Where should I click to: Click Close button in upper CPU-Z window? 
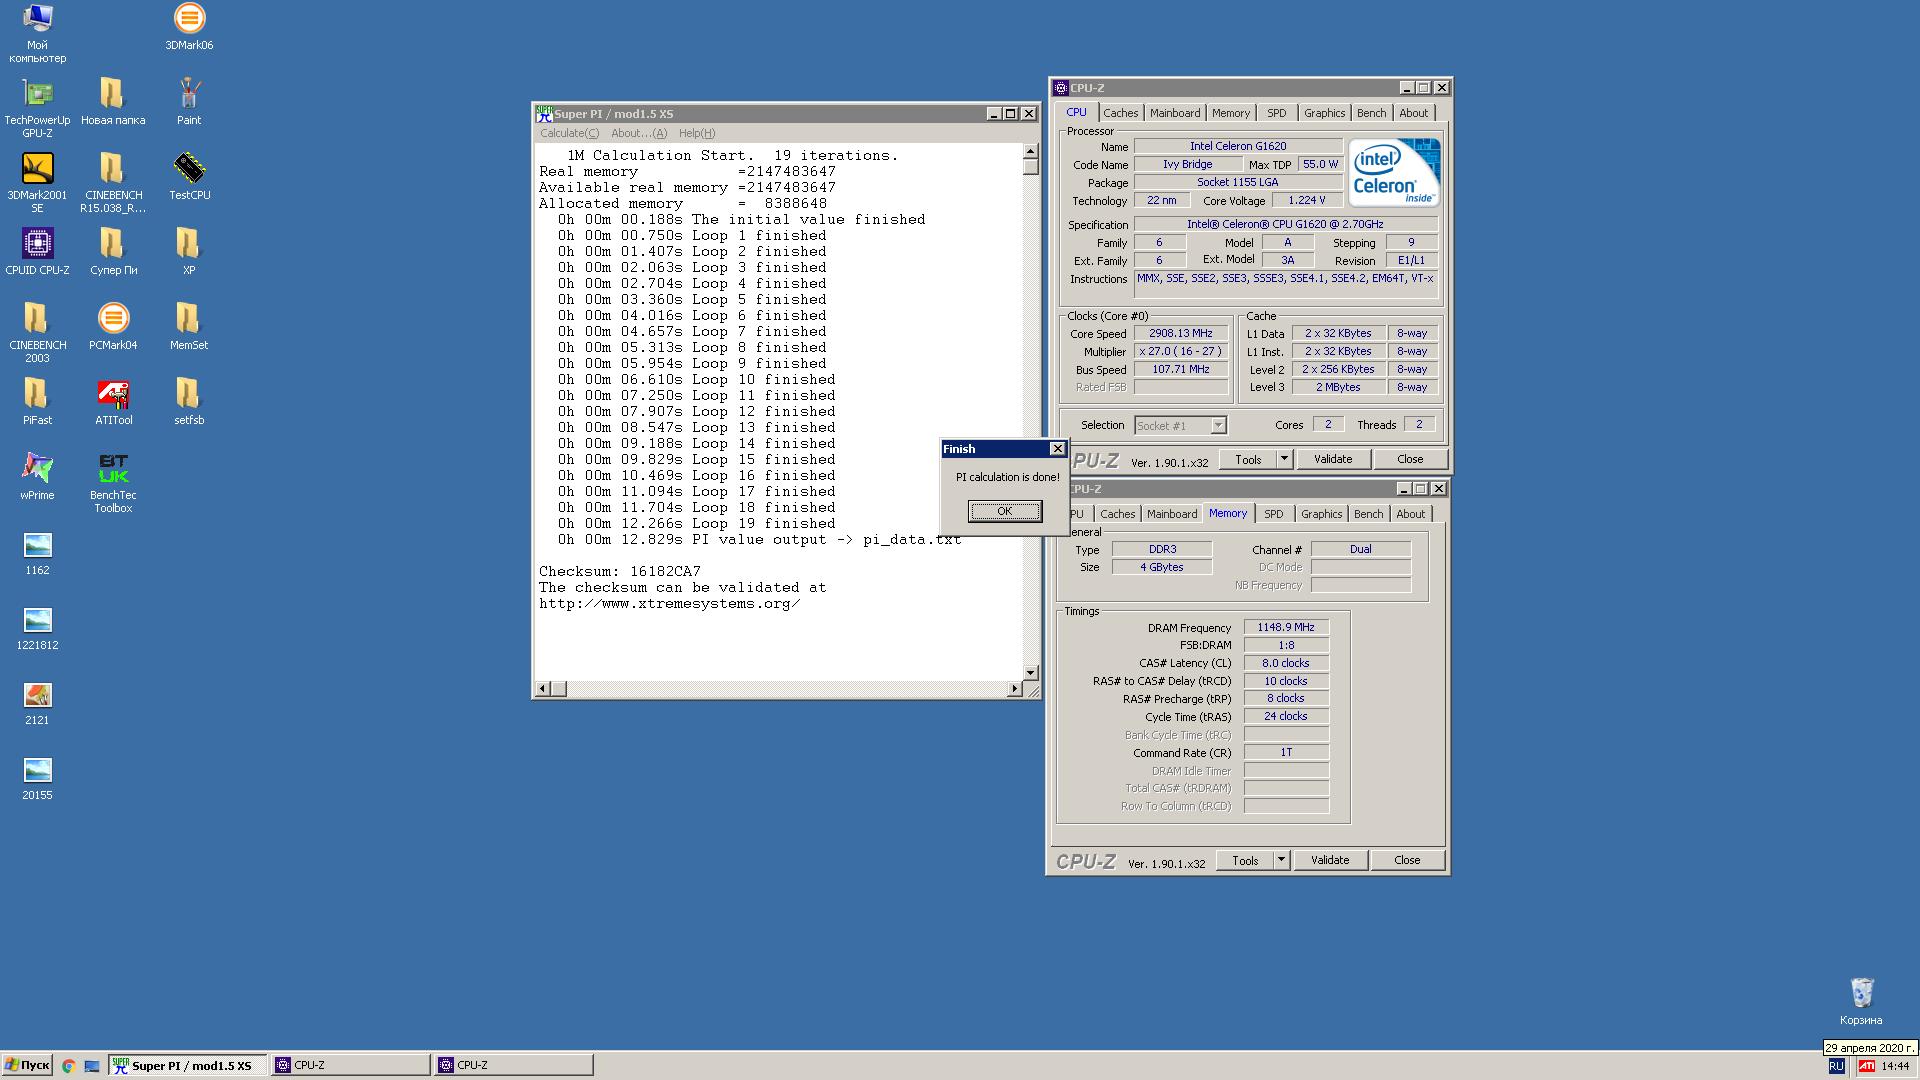coord(1410,459)
